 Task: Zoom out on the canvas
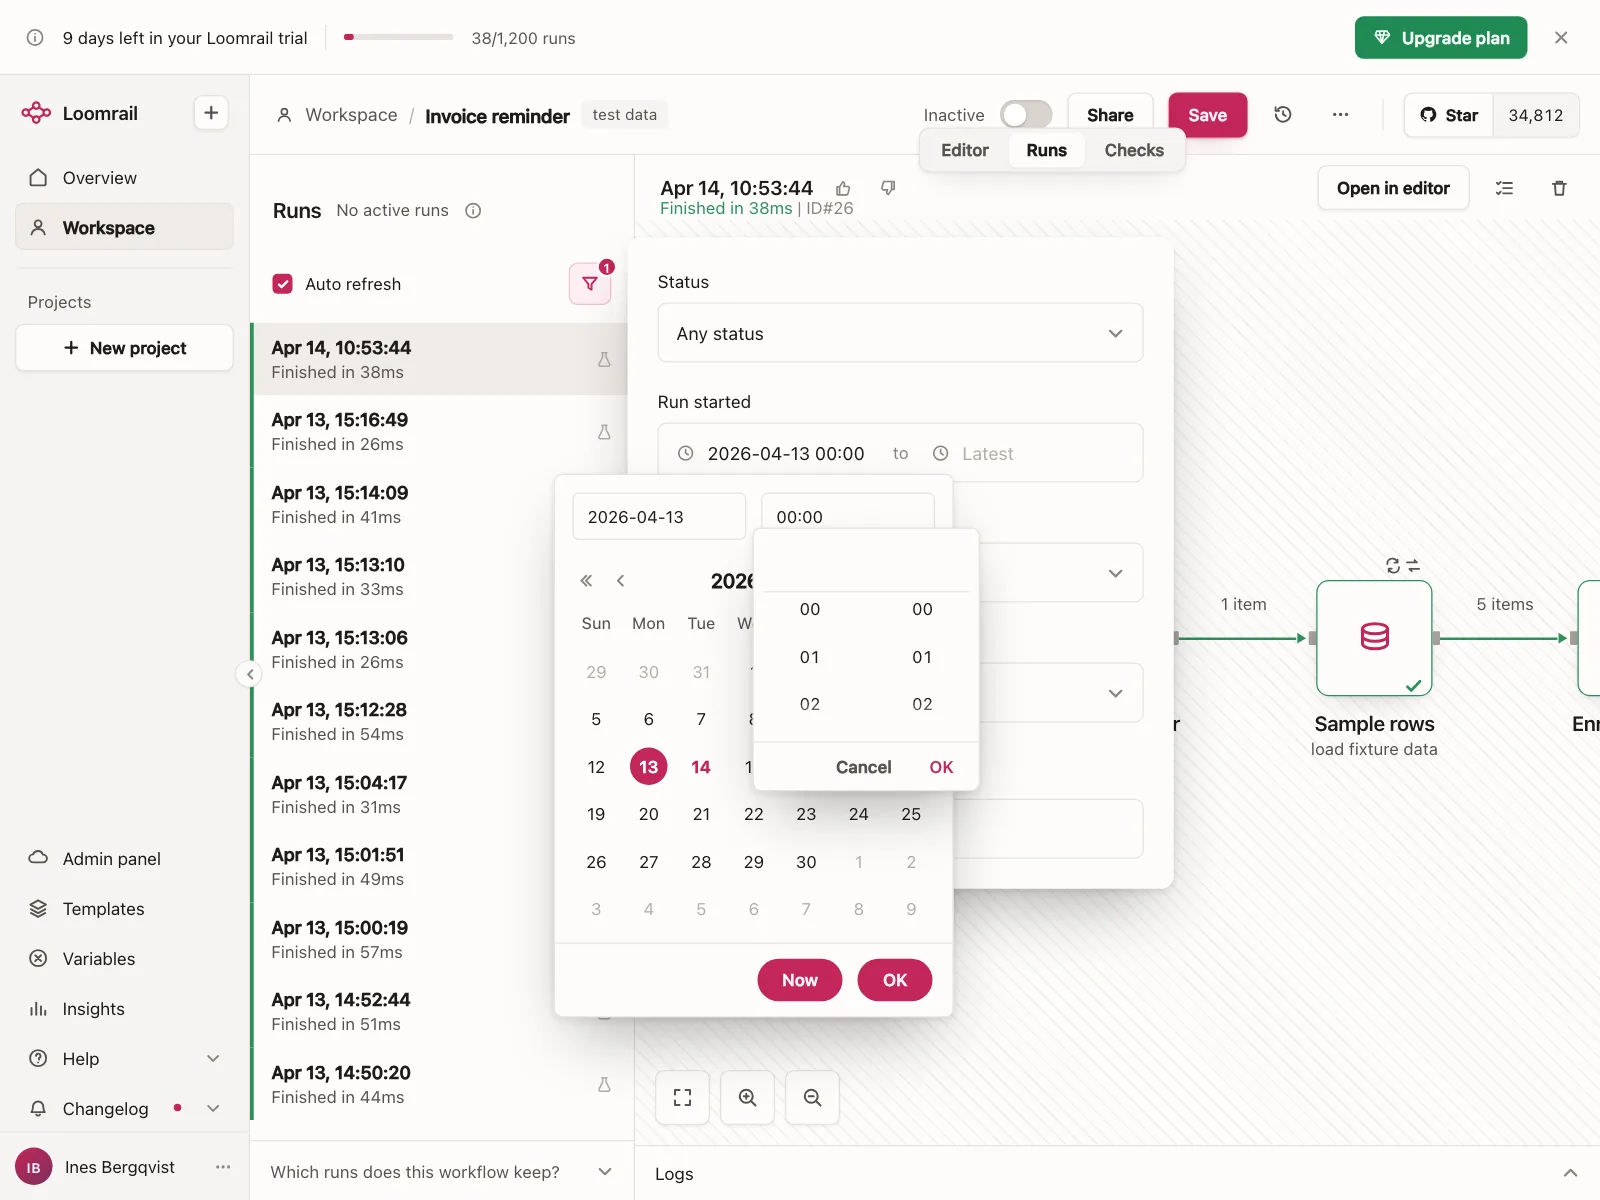[x=812, y=1098]
